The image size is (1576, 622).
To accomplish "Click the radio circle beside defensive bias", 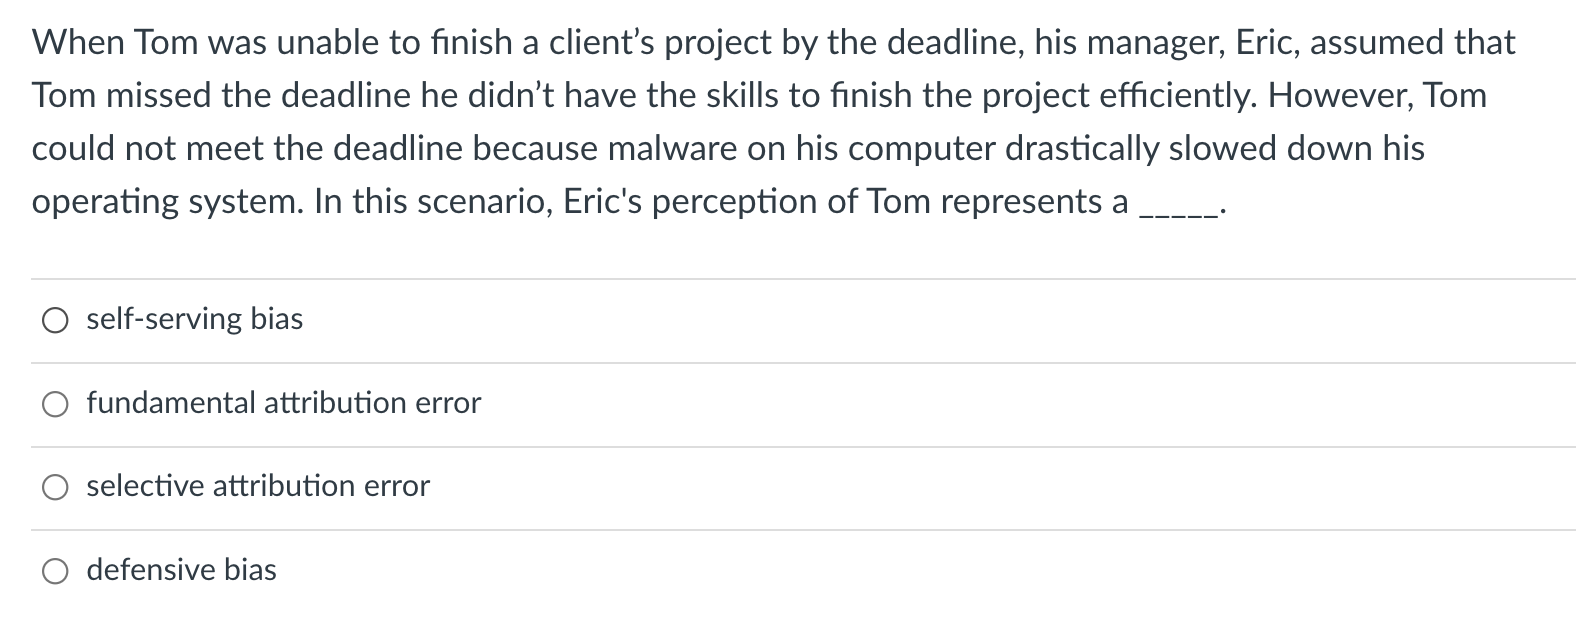I will (x=56, y=570).
